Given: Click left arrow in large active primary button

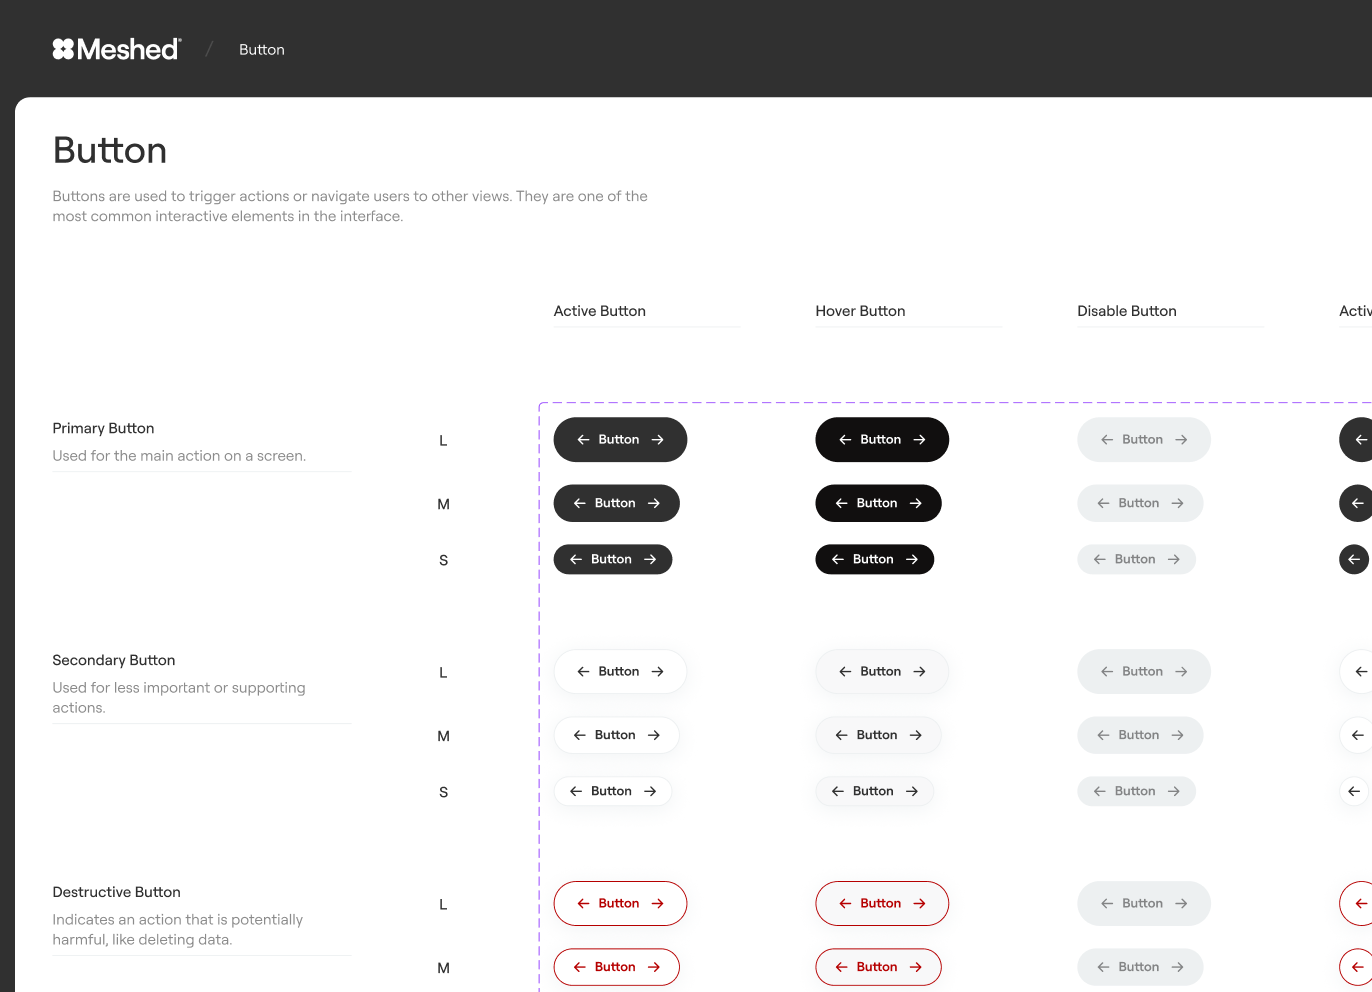Looking at the screenshot, I should click(583, 440).
